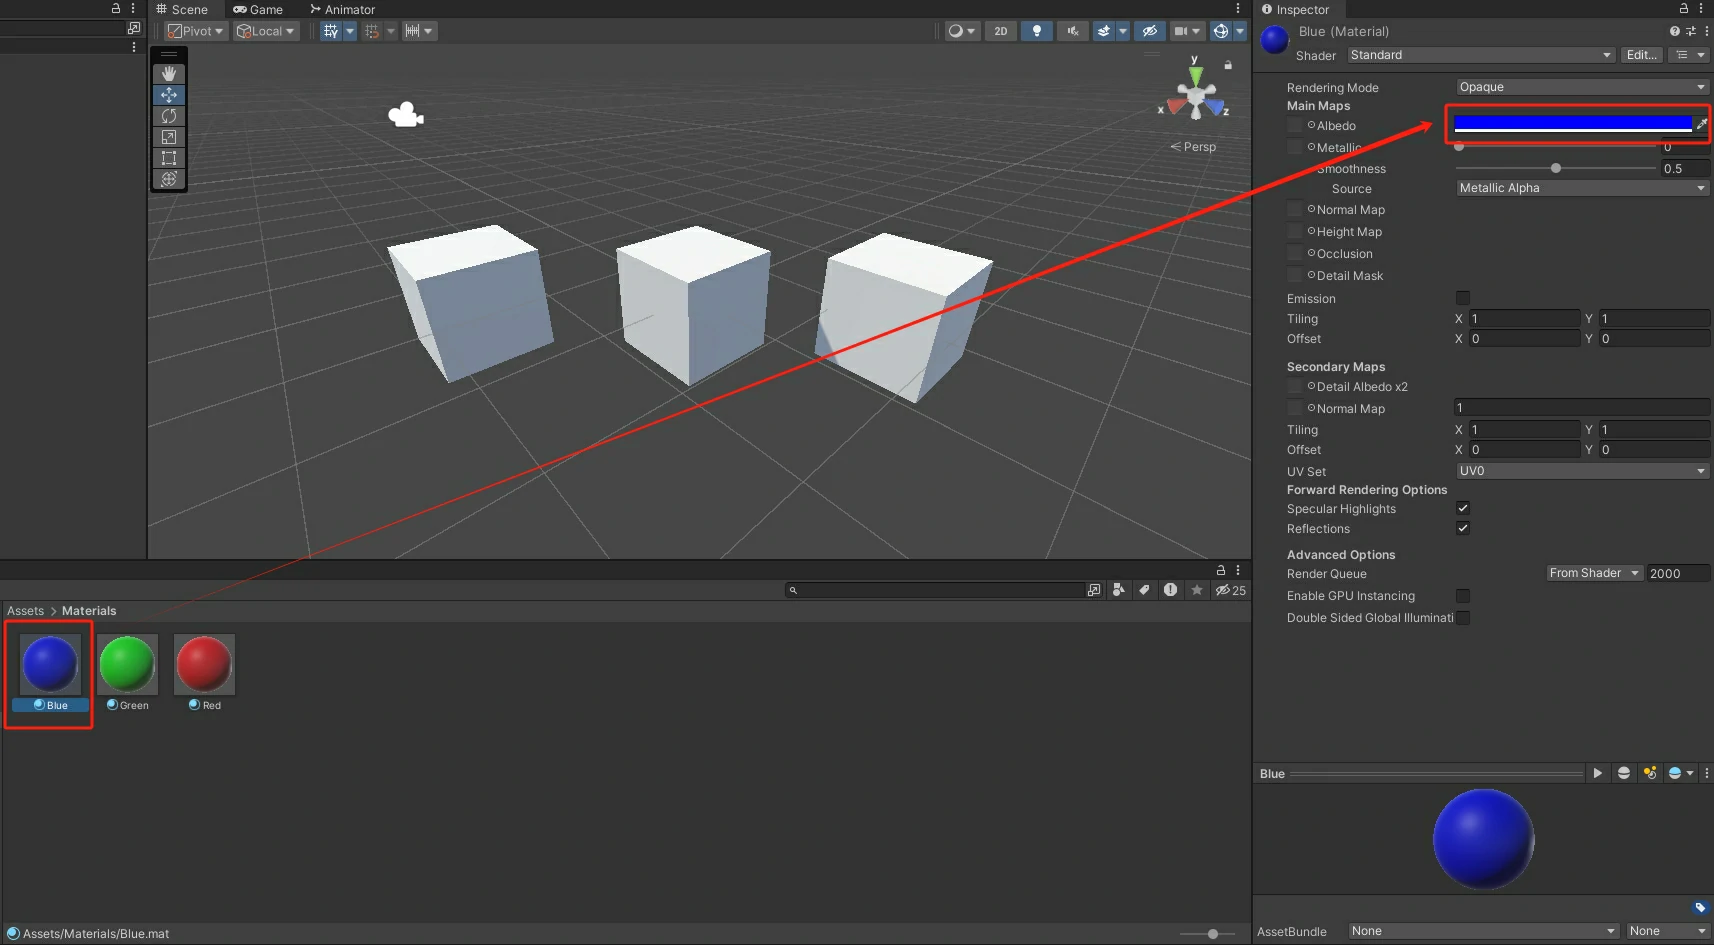The width and height of the screenshot is (1714, 945).
Task: Click the favorites star icon
Action: [x=1197, y=590]
